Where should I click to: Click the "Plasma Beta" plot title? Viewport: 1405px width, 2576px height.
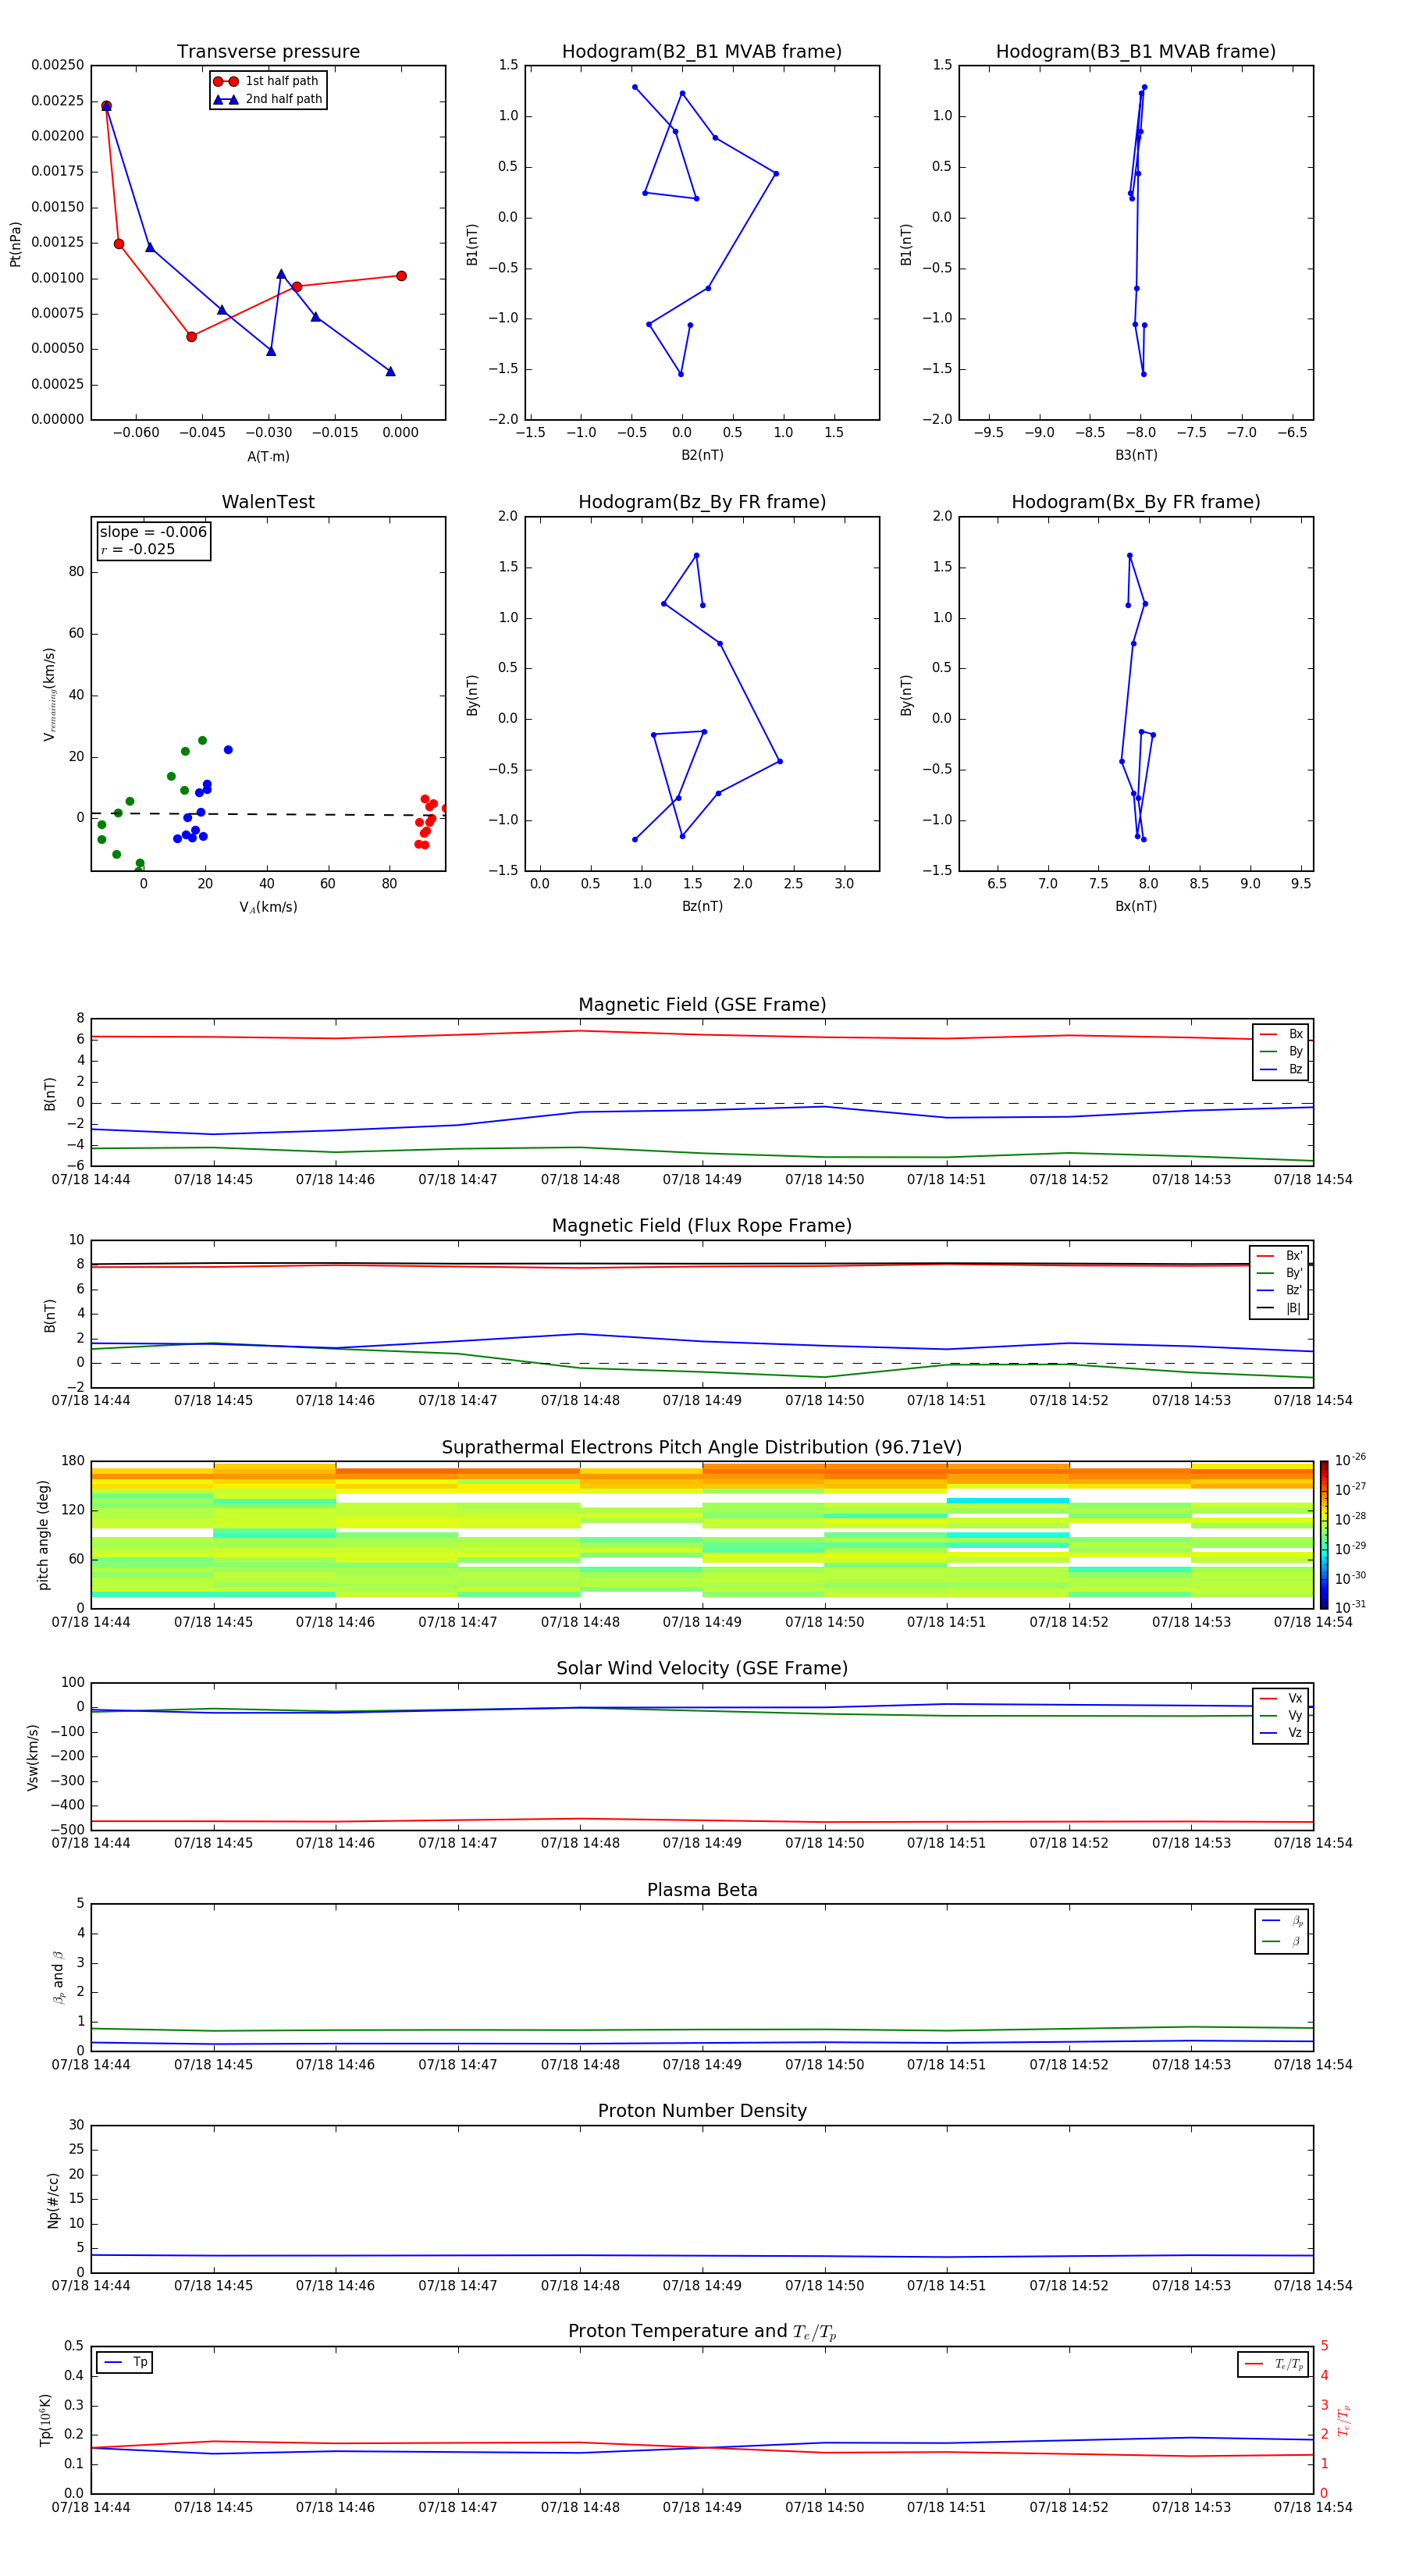click(702, 1891)
